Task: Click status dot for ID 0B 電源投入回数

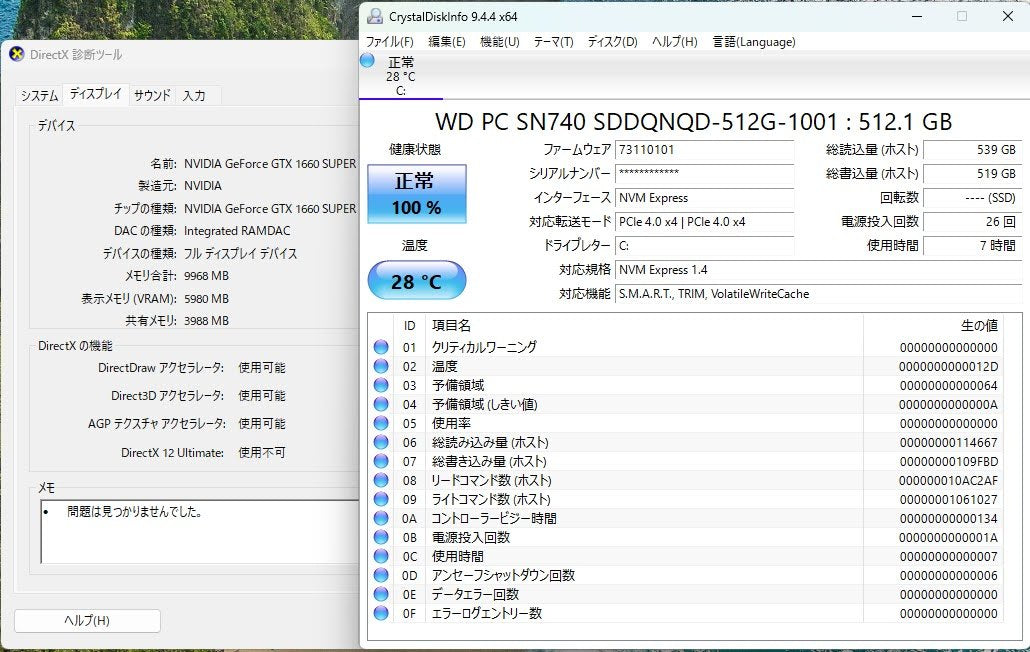Action: (381, 537)
